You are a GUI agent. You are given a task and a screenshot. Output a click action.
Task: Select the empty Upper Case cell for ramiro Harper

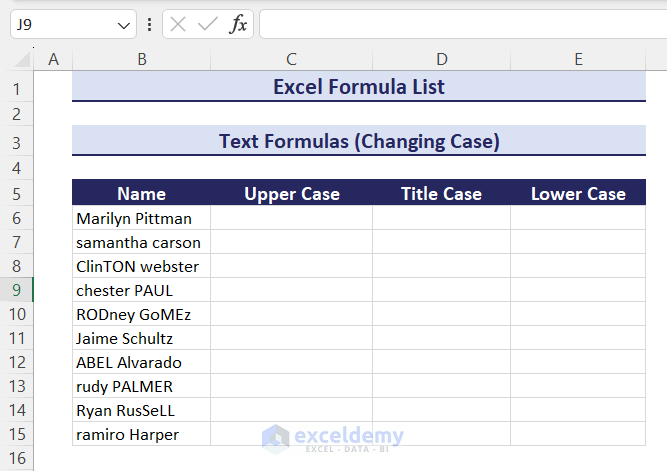(291, 434)
